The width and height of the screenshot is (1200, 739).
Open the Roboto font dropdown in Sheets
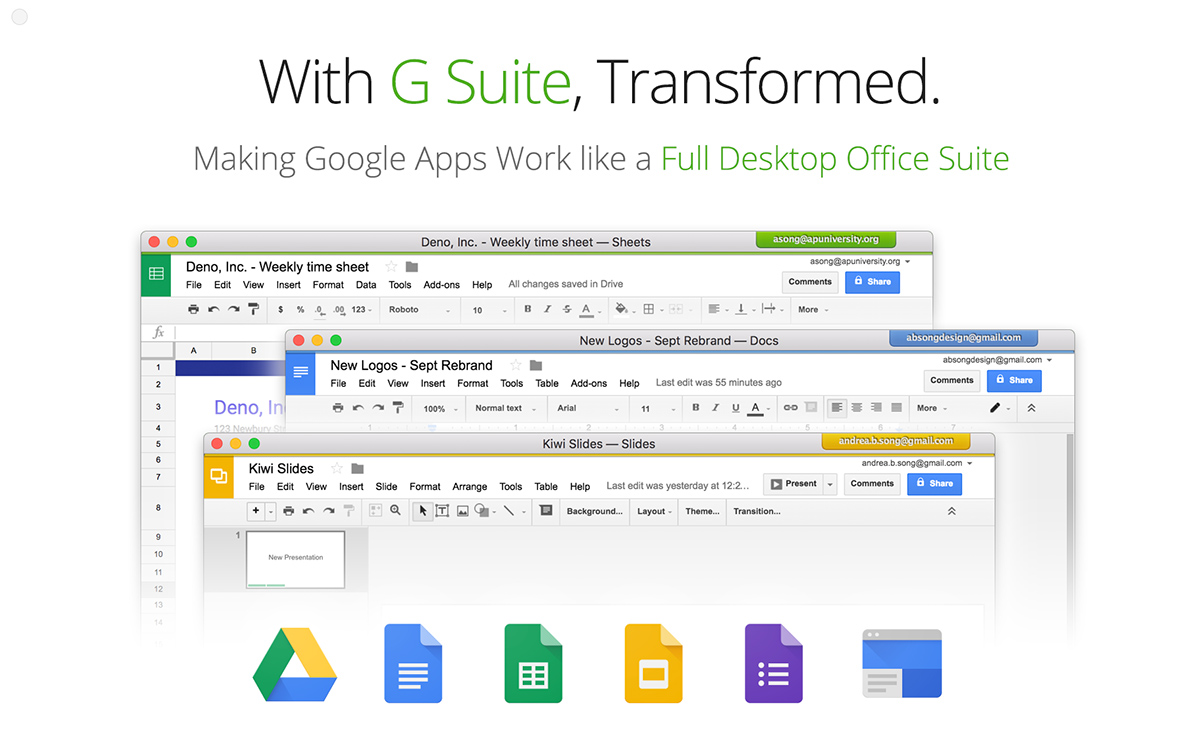418,310
